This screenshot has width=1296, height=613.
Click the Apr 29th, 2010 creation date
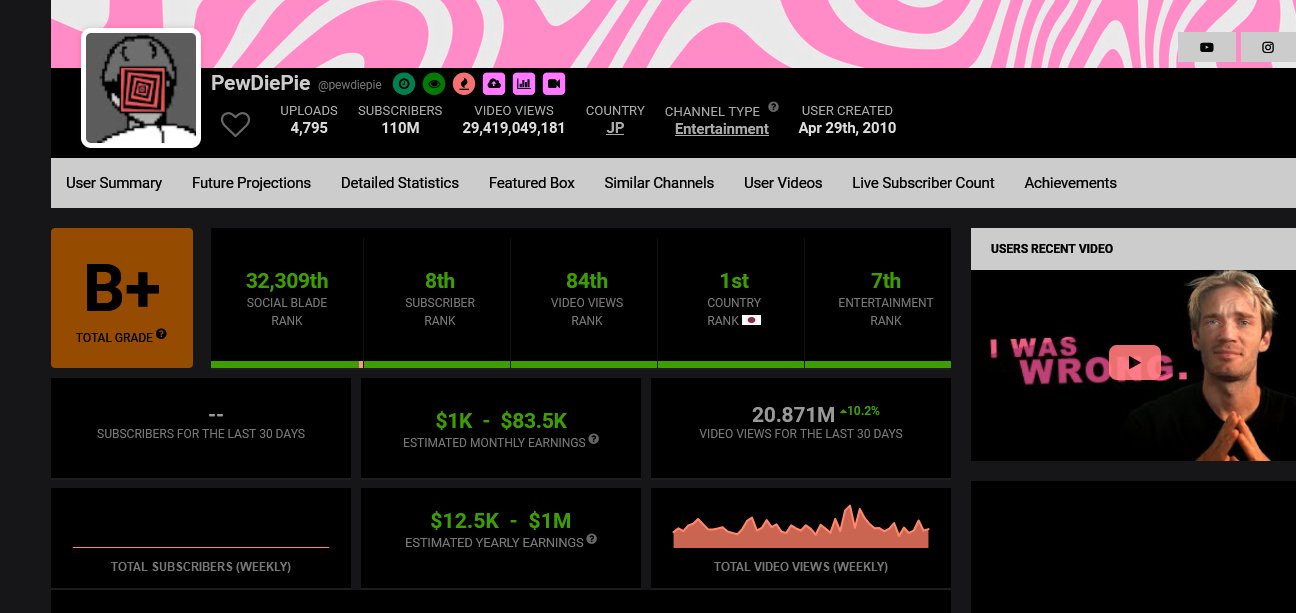[x=847, y=128]
